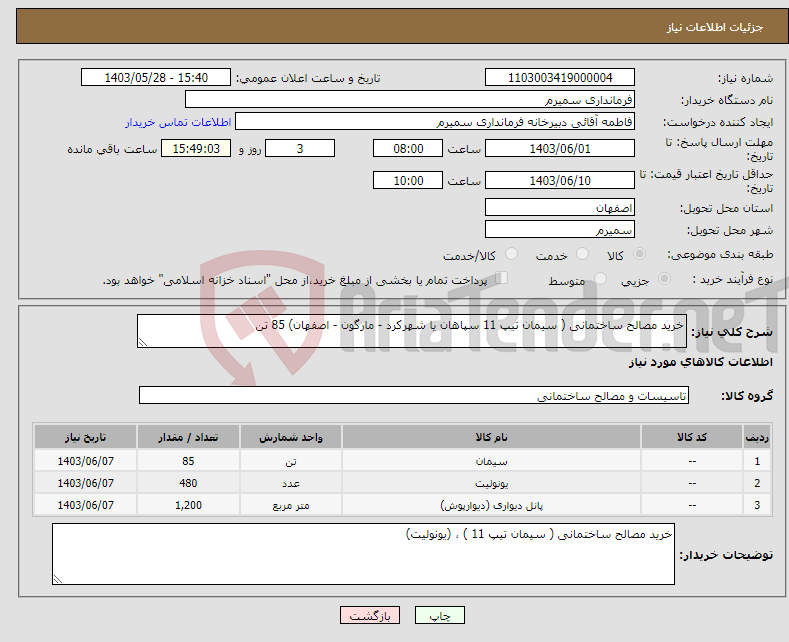This screenshot has height=642, width=789.
Task: Click the requester field فاطمه آقائی
Action: 435,122
